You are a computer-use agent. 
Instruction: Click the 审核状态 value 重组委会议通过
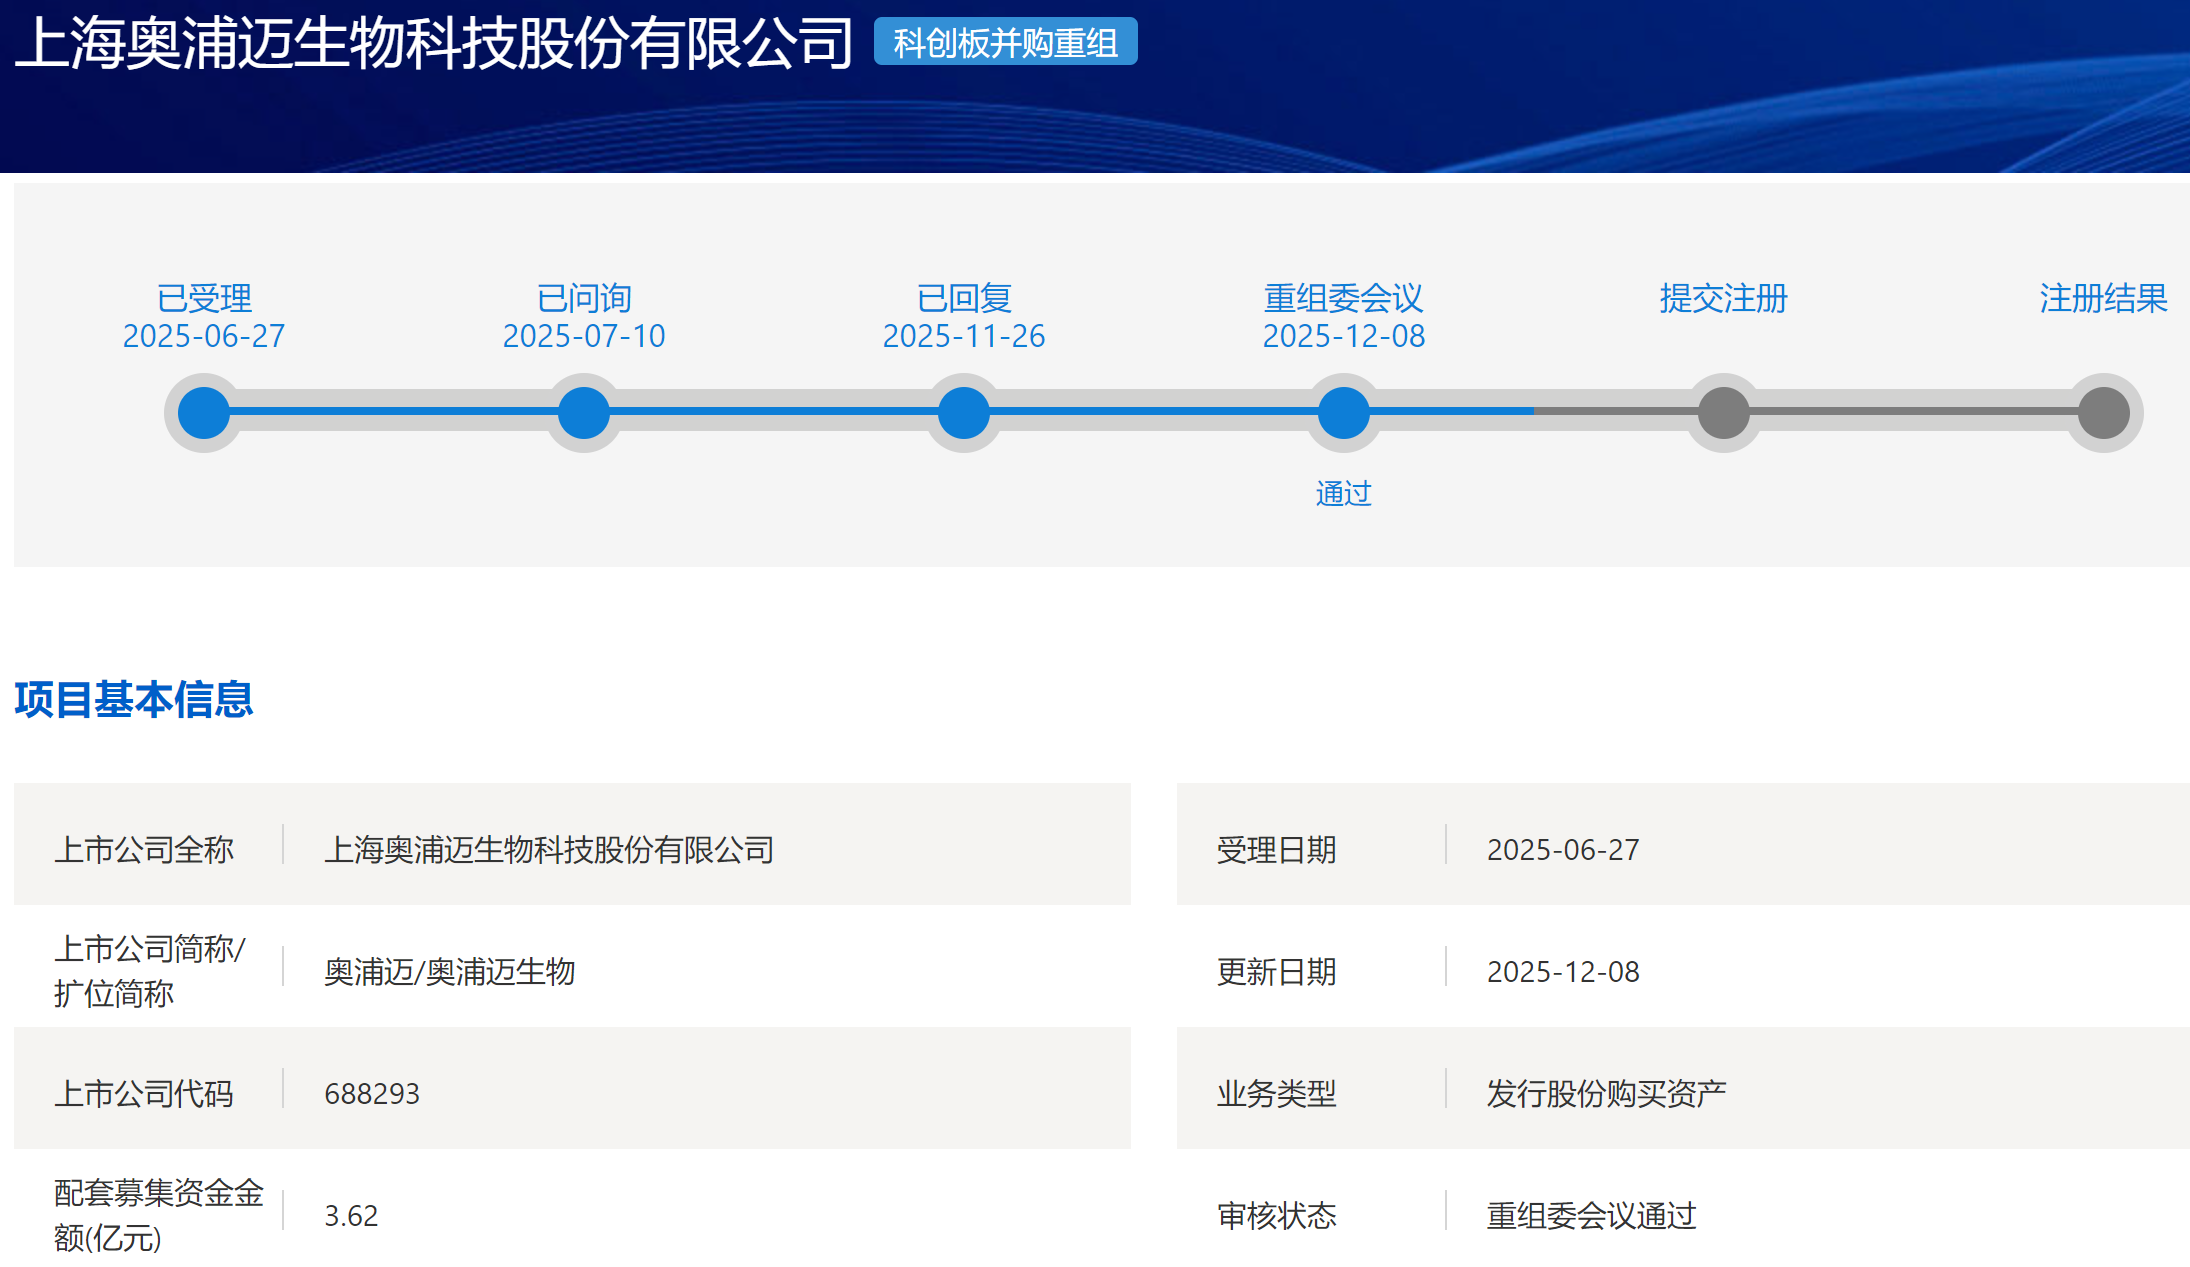point(1590,1215)
